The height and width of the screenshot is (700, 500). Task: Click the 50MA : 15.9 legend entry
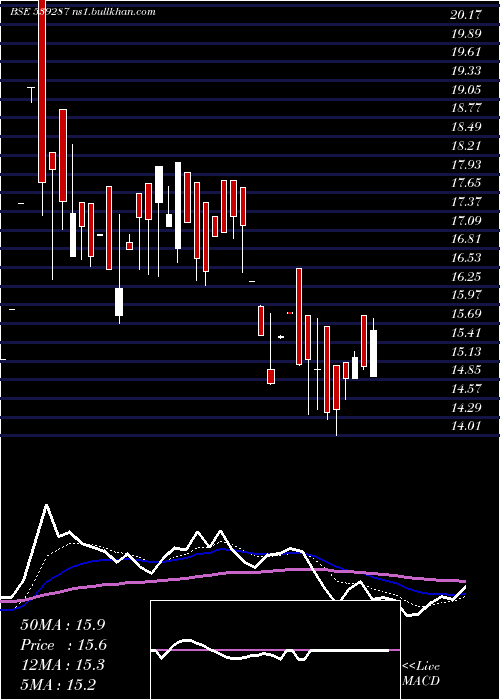point(63,625)
